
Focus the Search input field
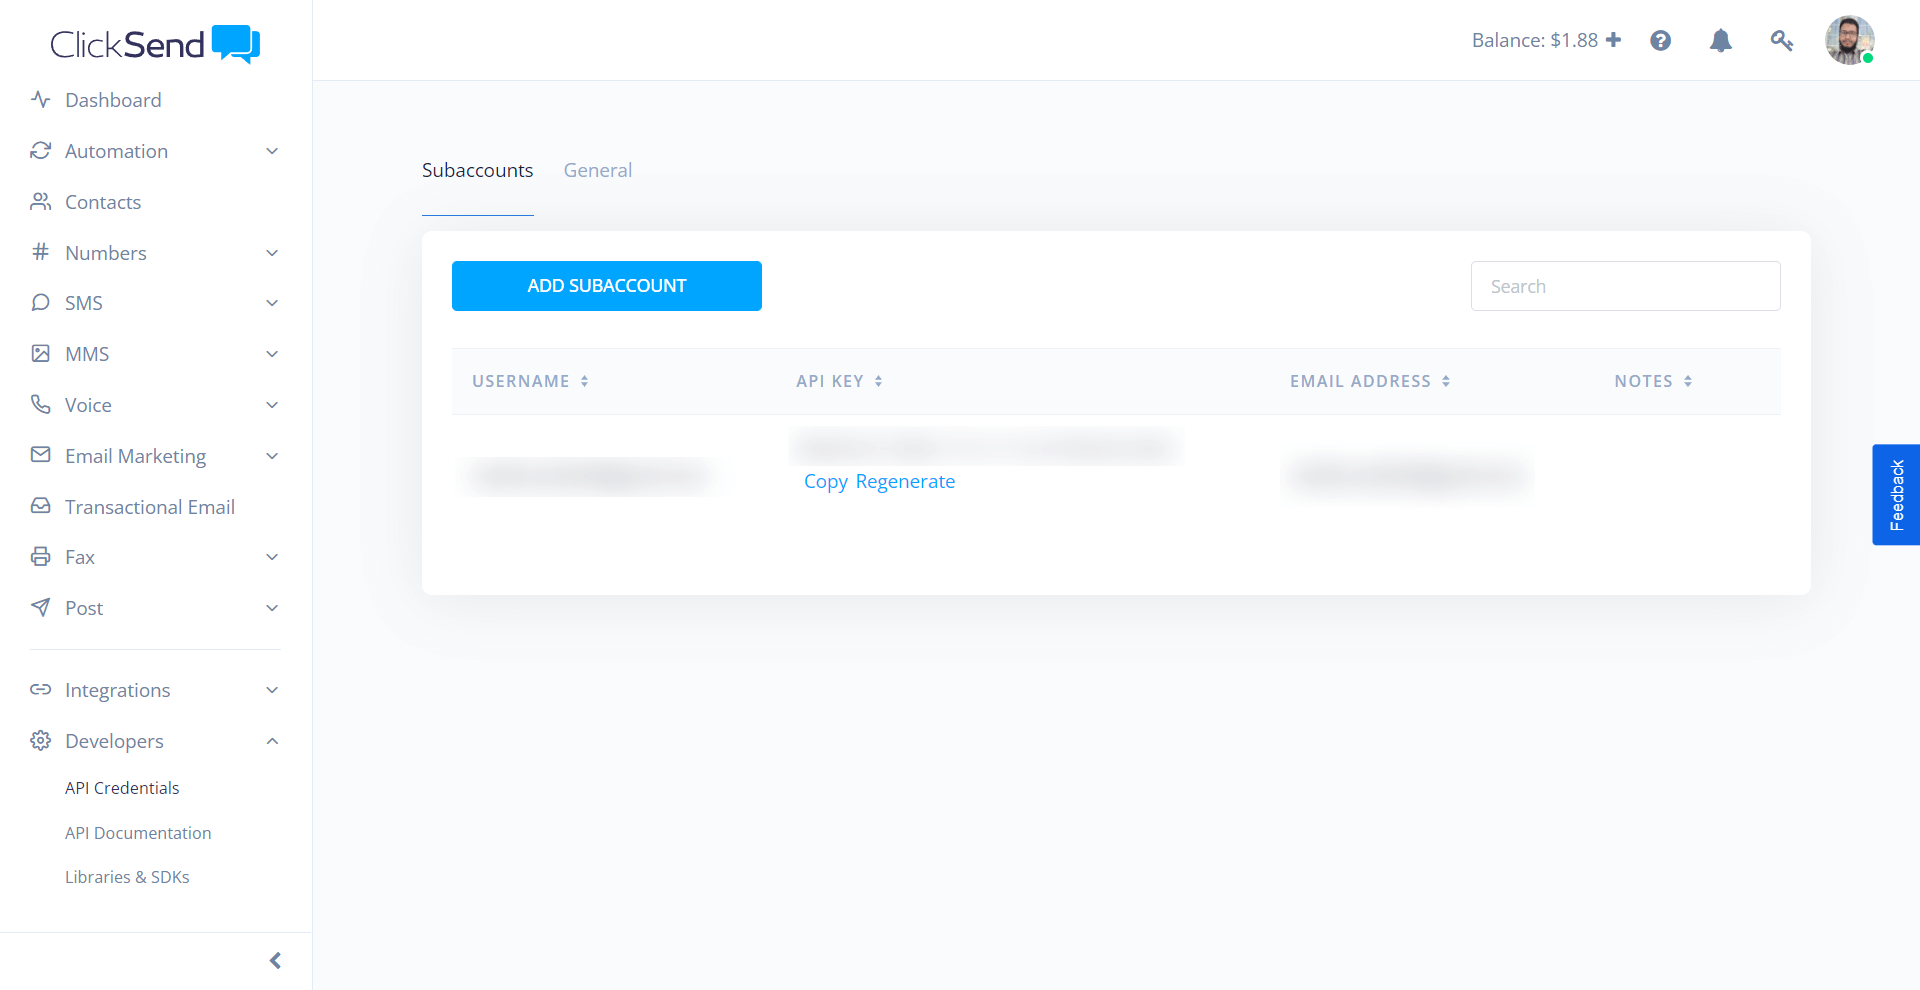(1625, 286)
